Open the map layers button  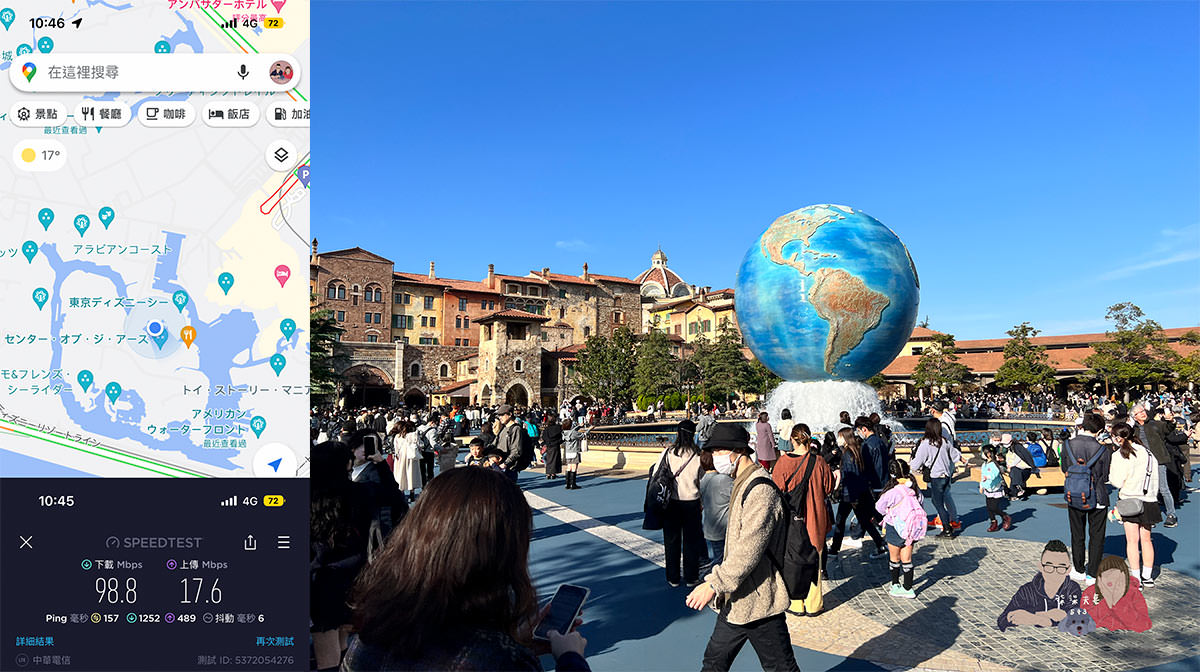click(281, 155)
